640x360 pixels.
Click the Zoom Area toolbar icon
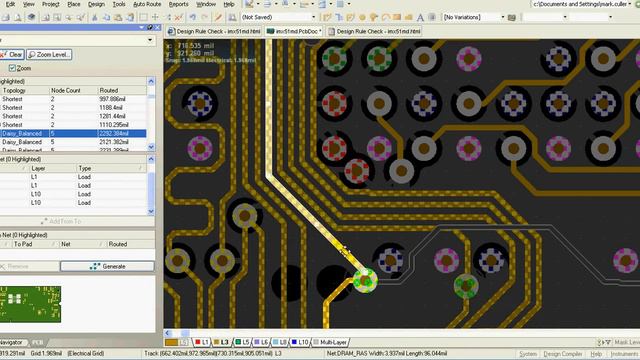58,17
